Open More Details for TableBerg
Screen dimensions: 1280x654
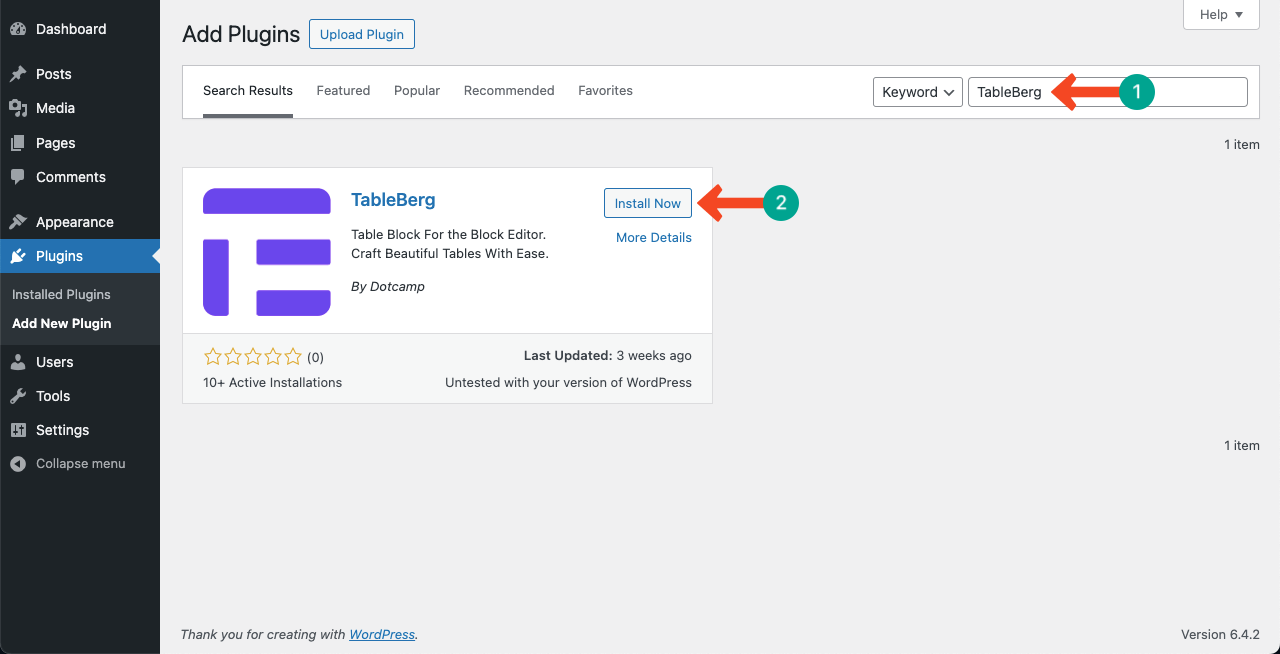coord(654,238)
